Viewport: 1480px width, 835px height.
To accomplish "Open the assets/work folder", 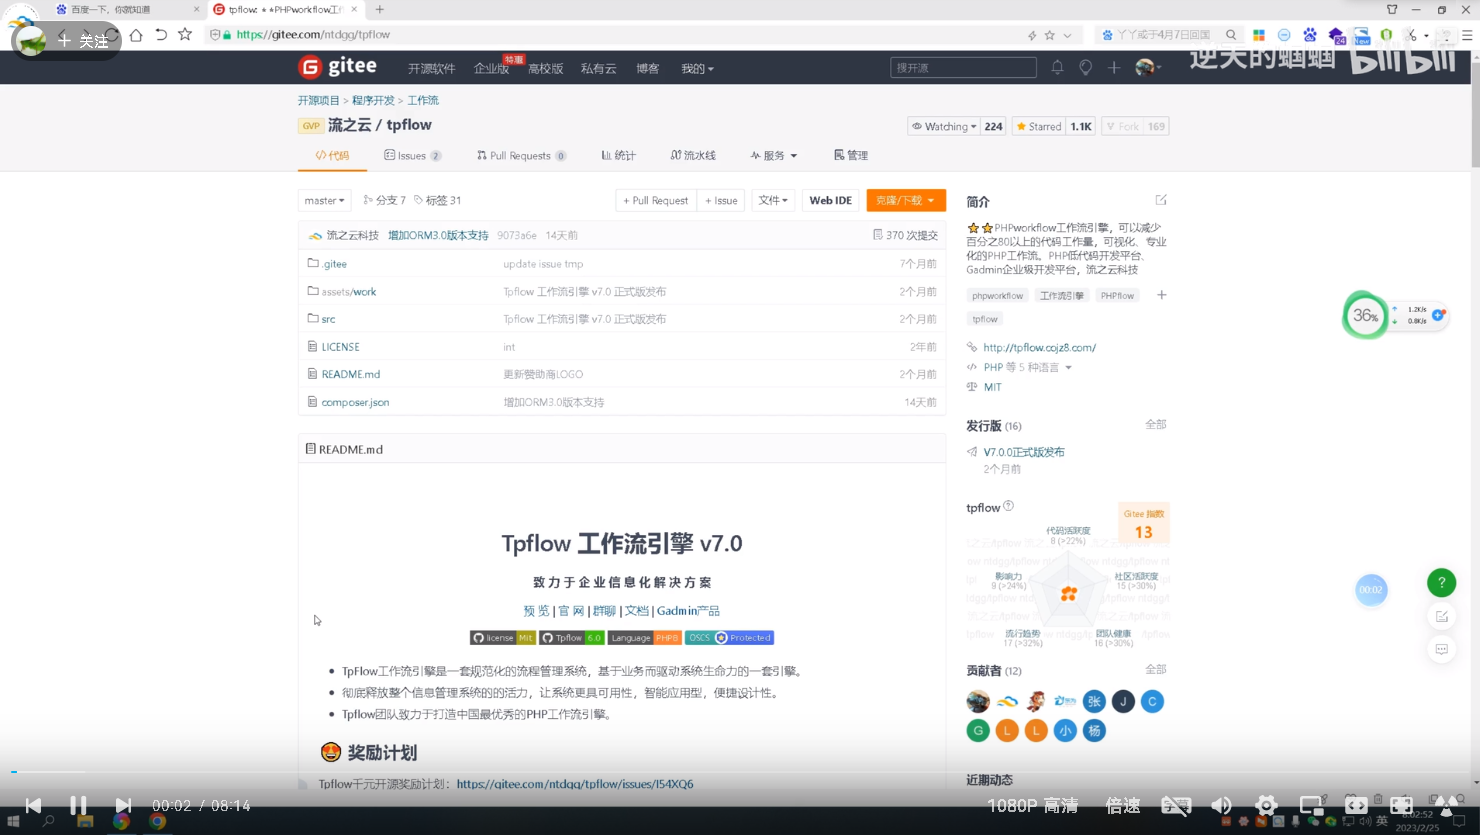I will click(349, 292).
